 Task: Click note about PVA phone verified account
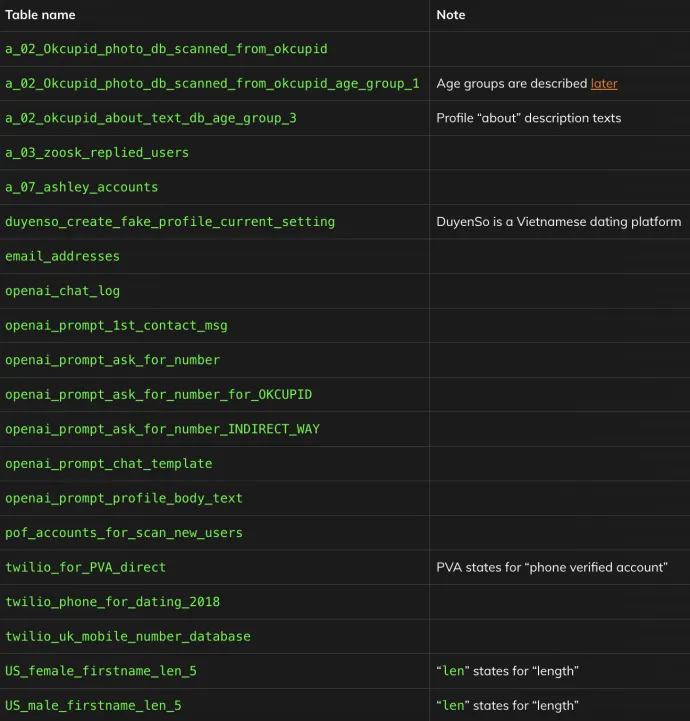[x=552, y=567]
